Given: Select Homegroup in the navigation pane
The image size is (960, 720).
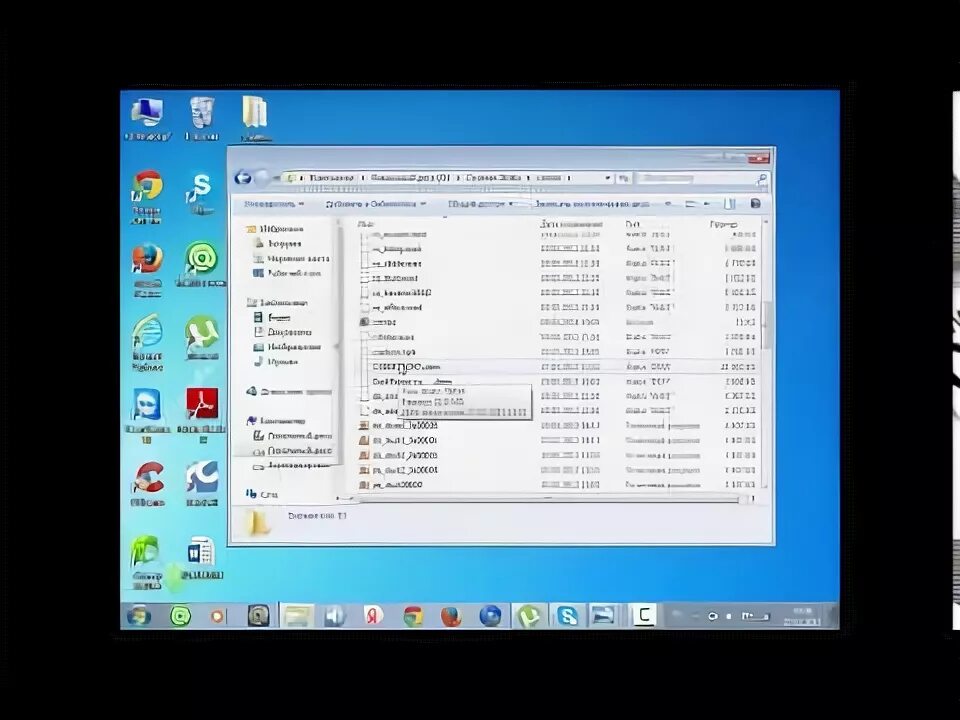Looking at the screenshot, I should point(289,391).
